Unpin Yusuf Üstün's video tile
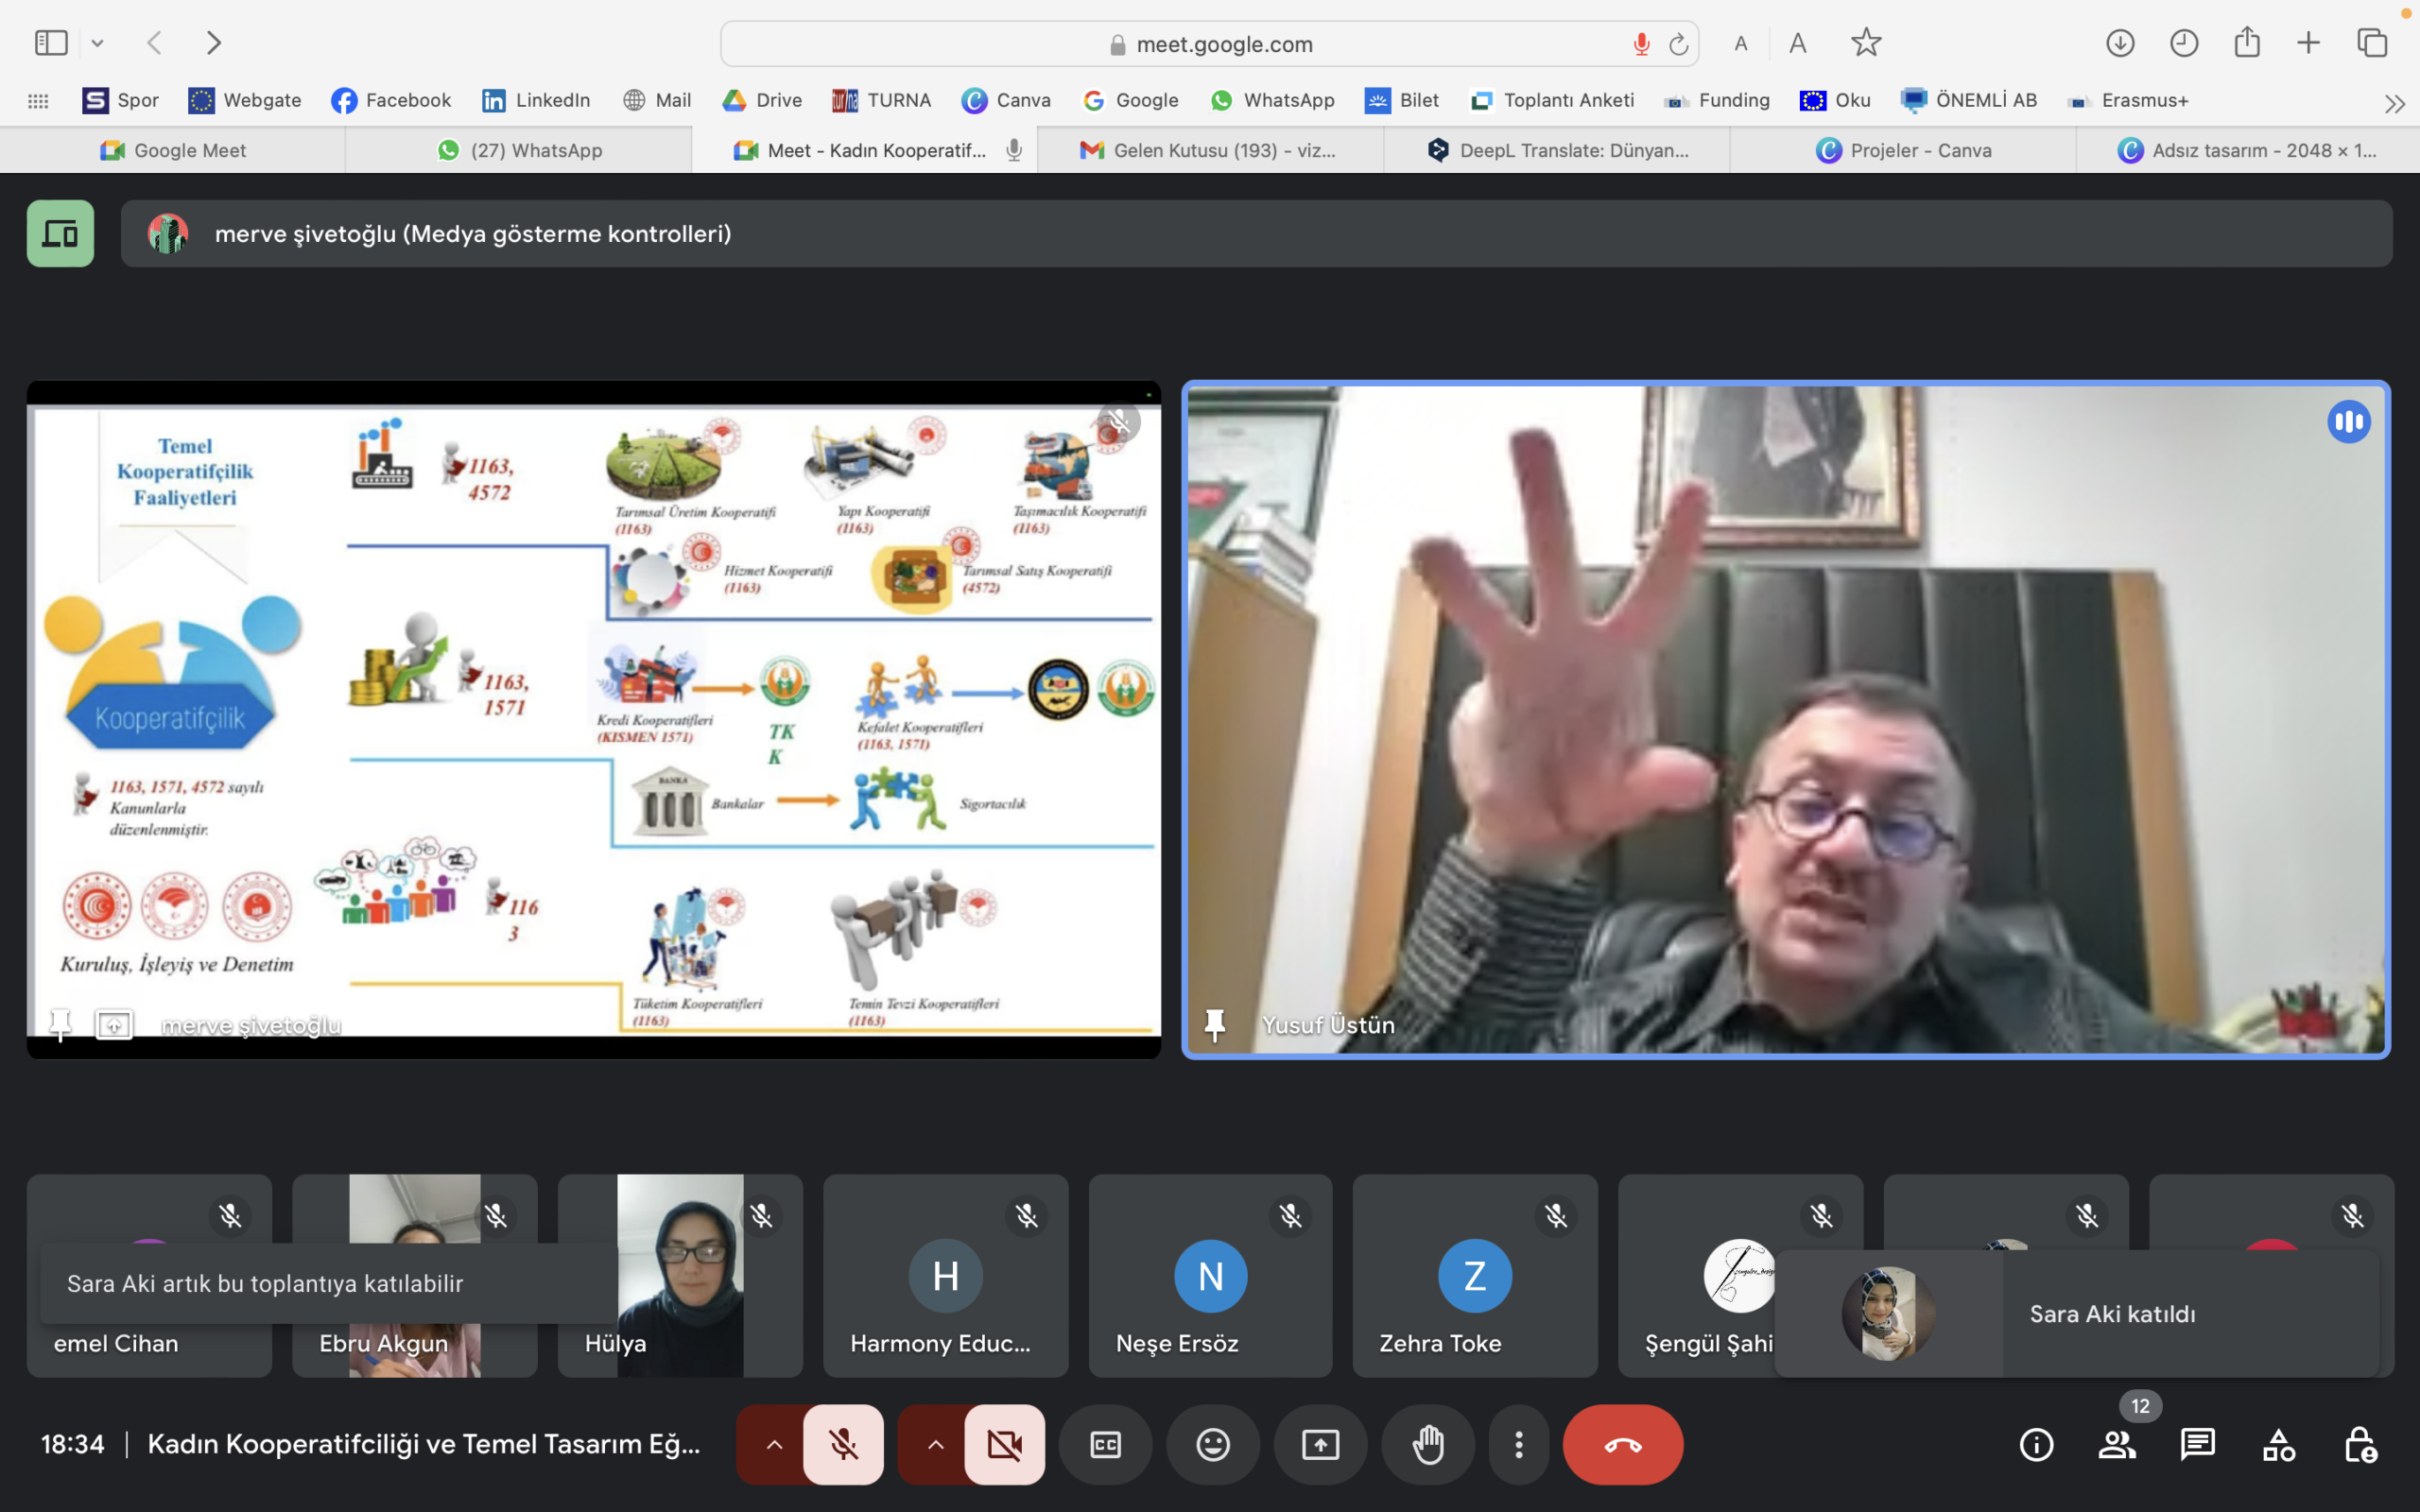The width and height of the screenshot is (2420, 1512). [1215, 1024]
